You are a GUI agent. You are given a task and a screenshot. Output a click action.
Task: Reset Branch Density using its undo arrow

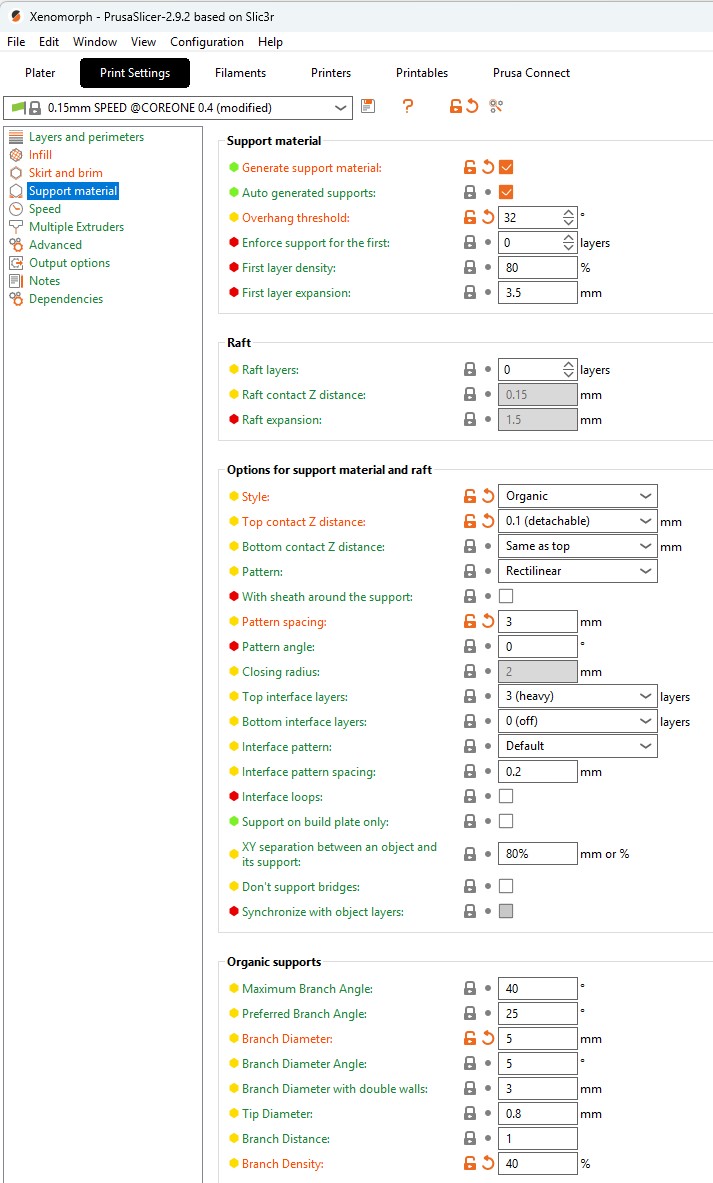coord(488,1163)
